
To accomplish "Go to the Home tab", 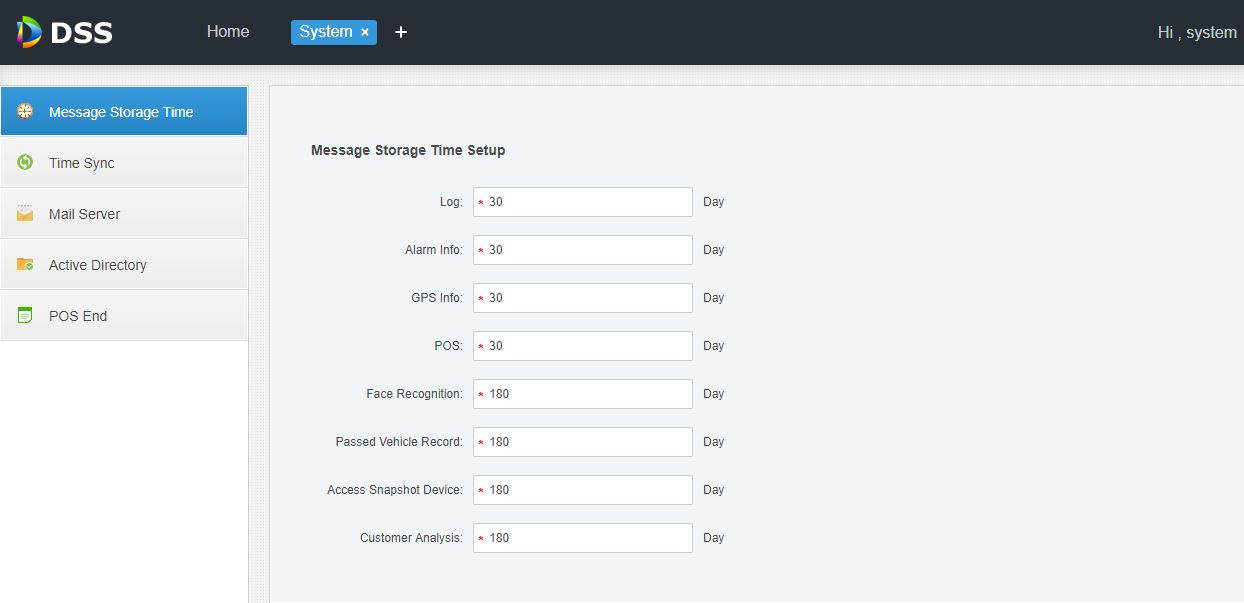I will pyautogui.click(x=228, y=32).
